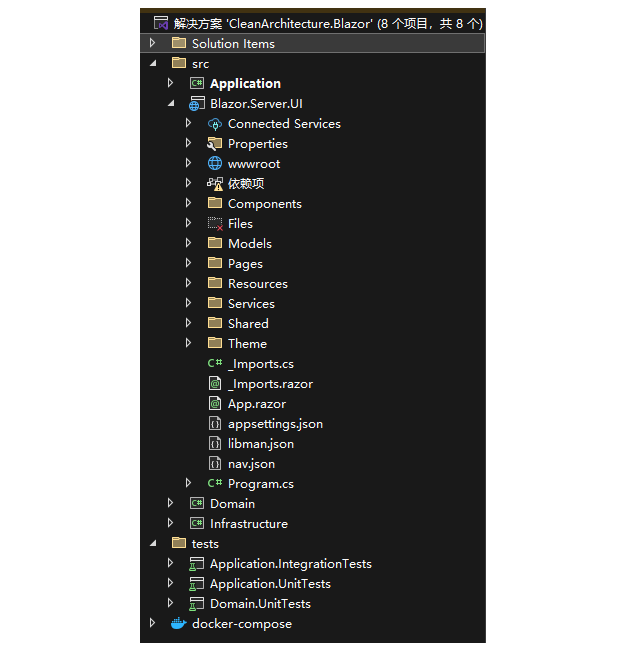The width and height of the screenshot is (644, 663).
Task: Expand the Application project
Action: point(170,83)
